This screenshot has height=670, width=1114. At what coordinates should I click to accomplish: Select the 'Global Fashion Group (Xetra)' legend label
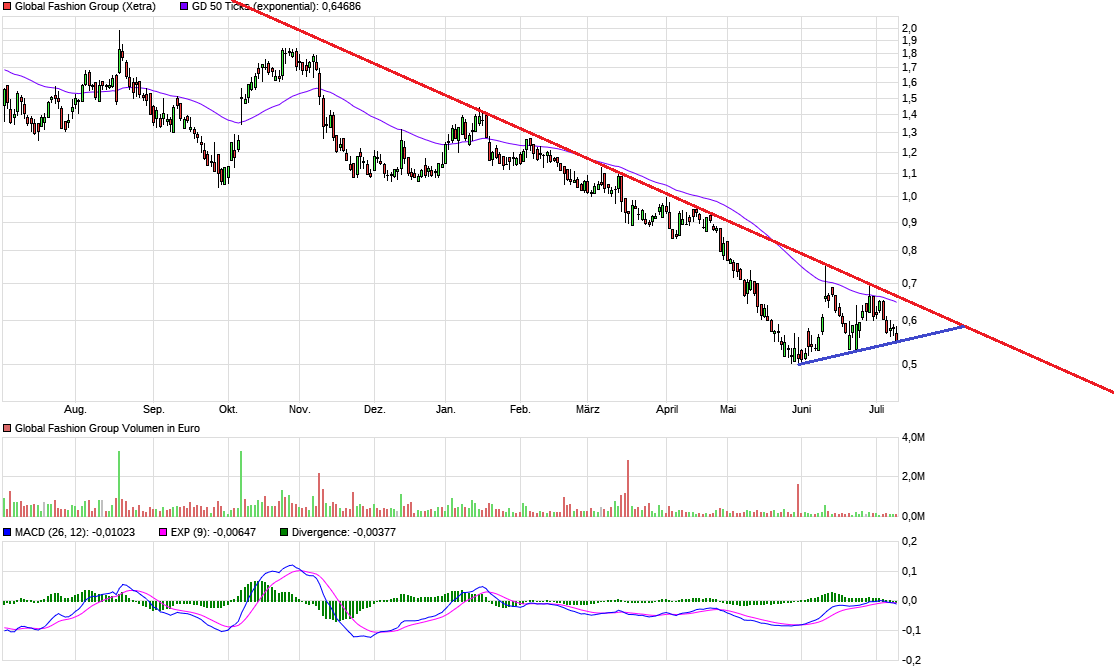(x=85, y=6)
